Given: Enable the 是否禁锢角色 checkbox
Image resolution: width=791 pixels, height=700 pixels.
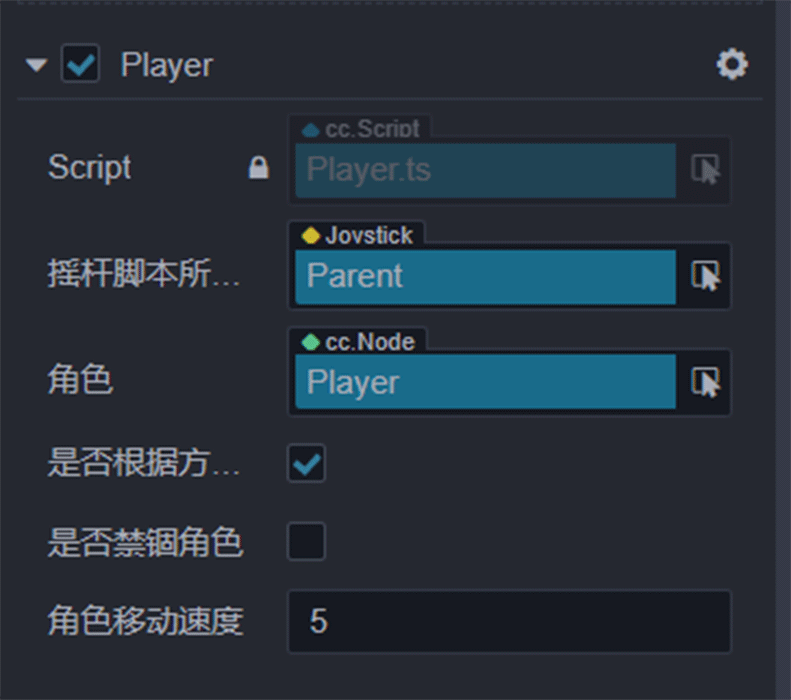Looking at the screenshot, I should tap(306, 542).
